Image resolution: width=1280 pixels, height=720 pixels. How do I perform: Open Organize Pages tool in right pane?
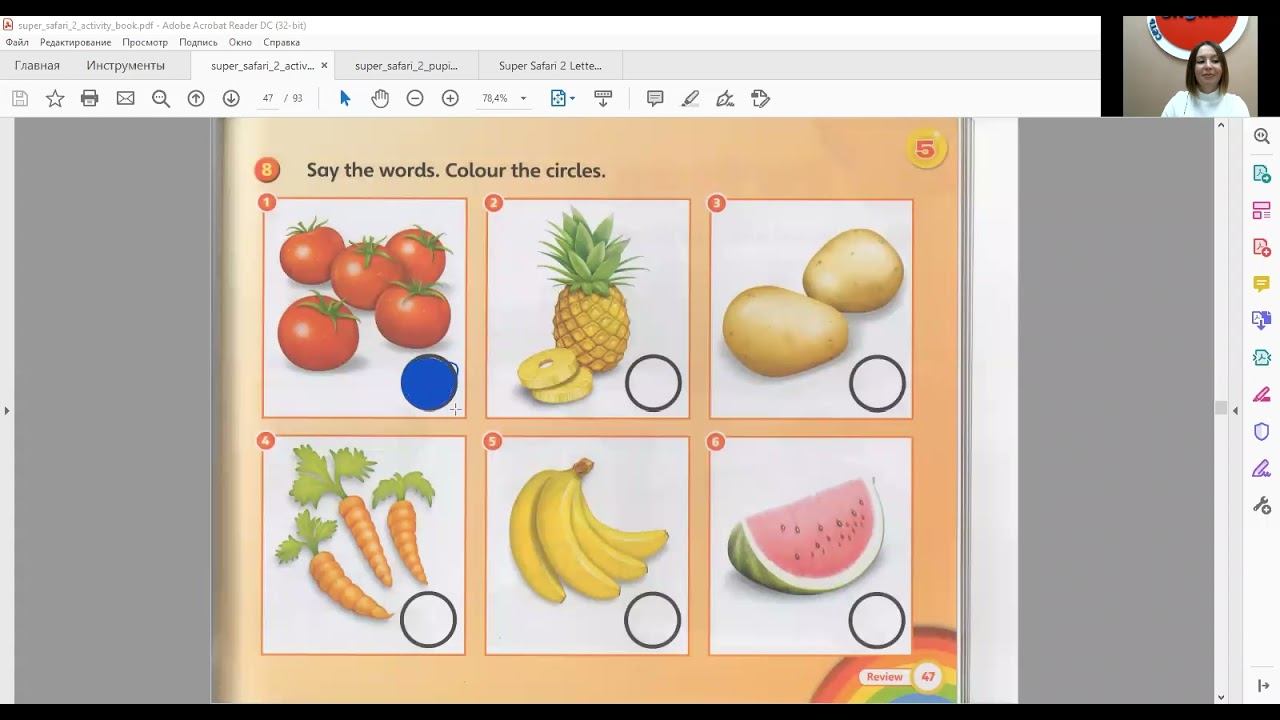coord(1262,210)
